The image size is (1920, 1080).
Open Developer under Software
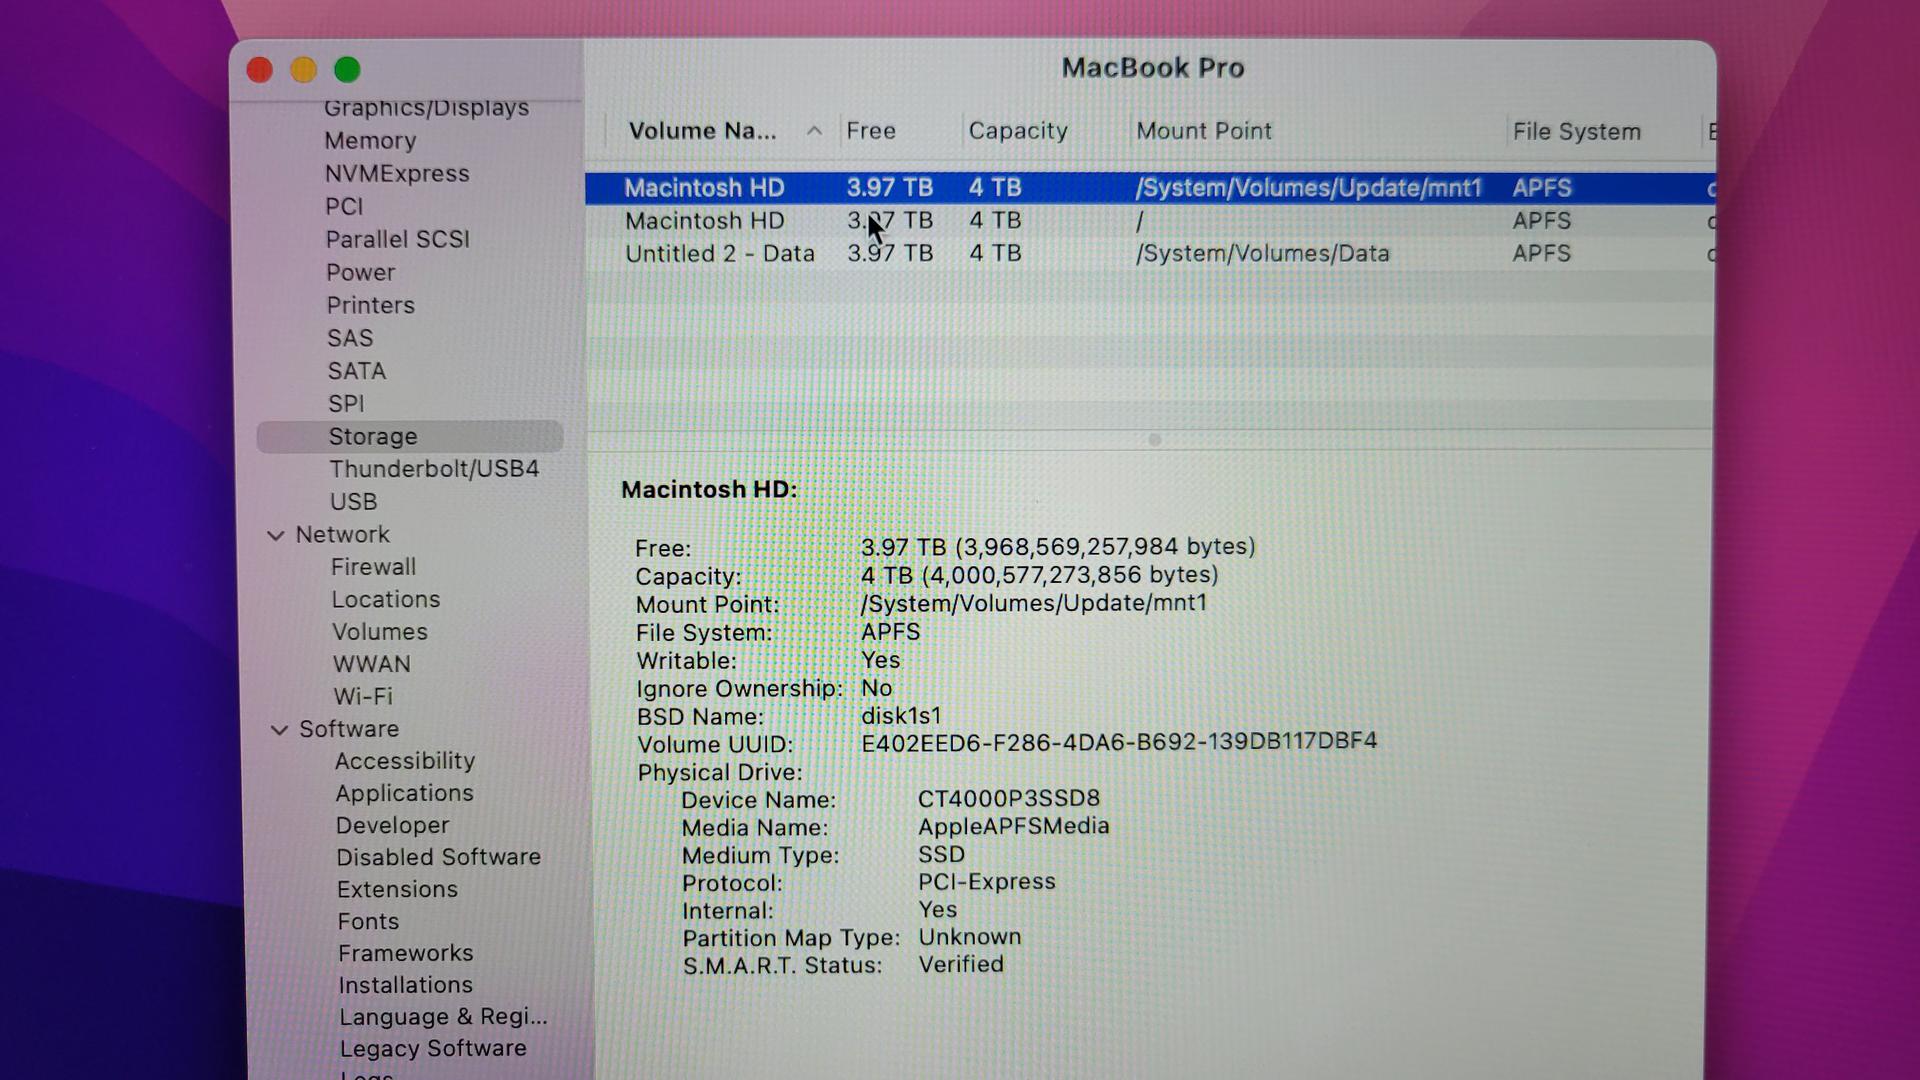pyautogui.click(x=392, y=826)
